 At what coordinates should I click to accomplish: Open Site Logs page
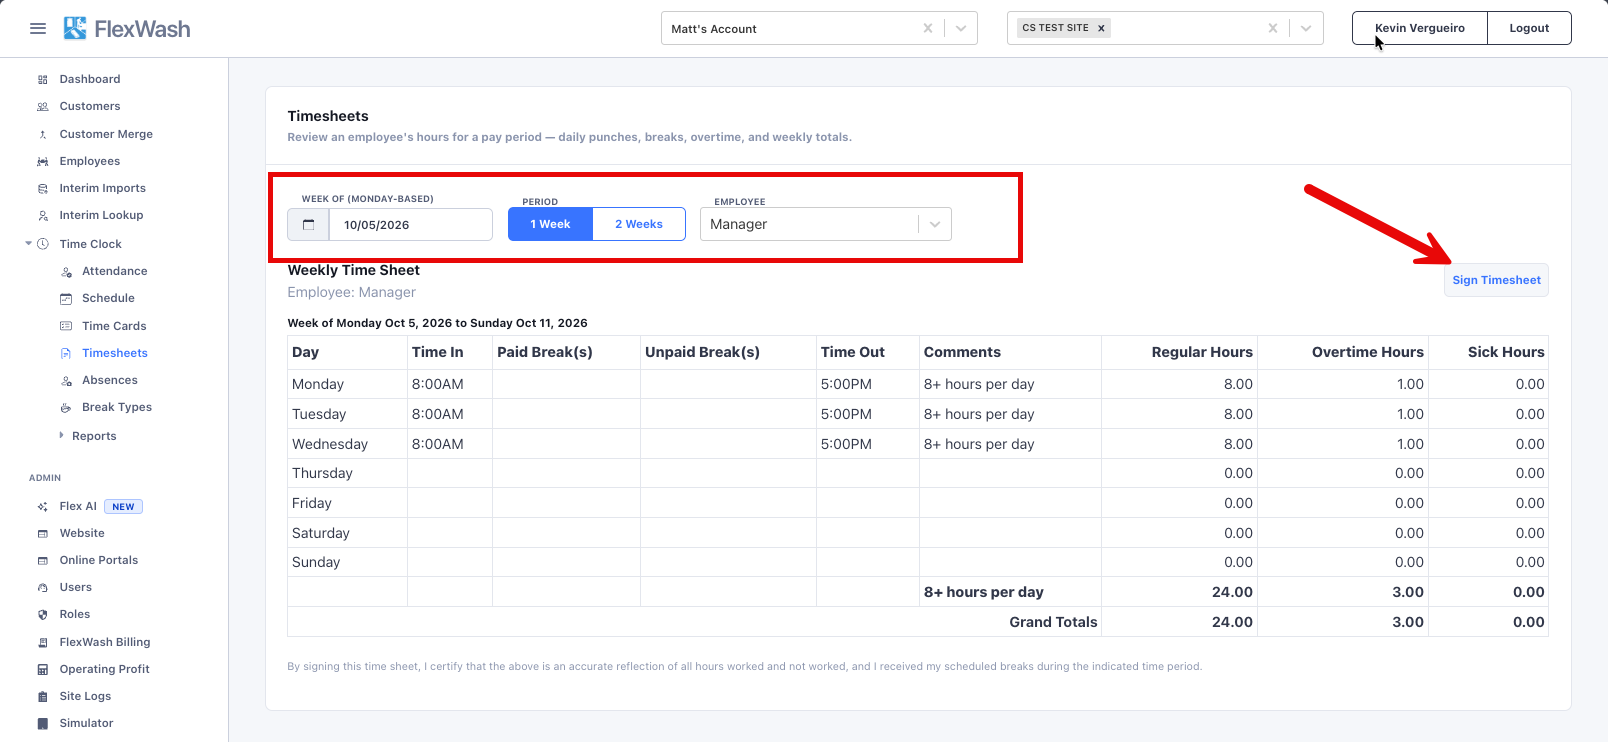[85, 696]
